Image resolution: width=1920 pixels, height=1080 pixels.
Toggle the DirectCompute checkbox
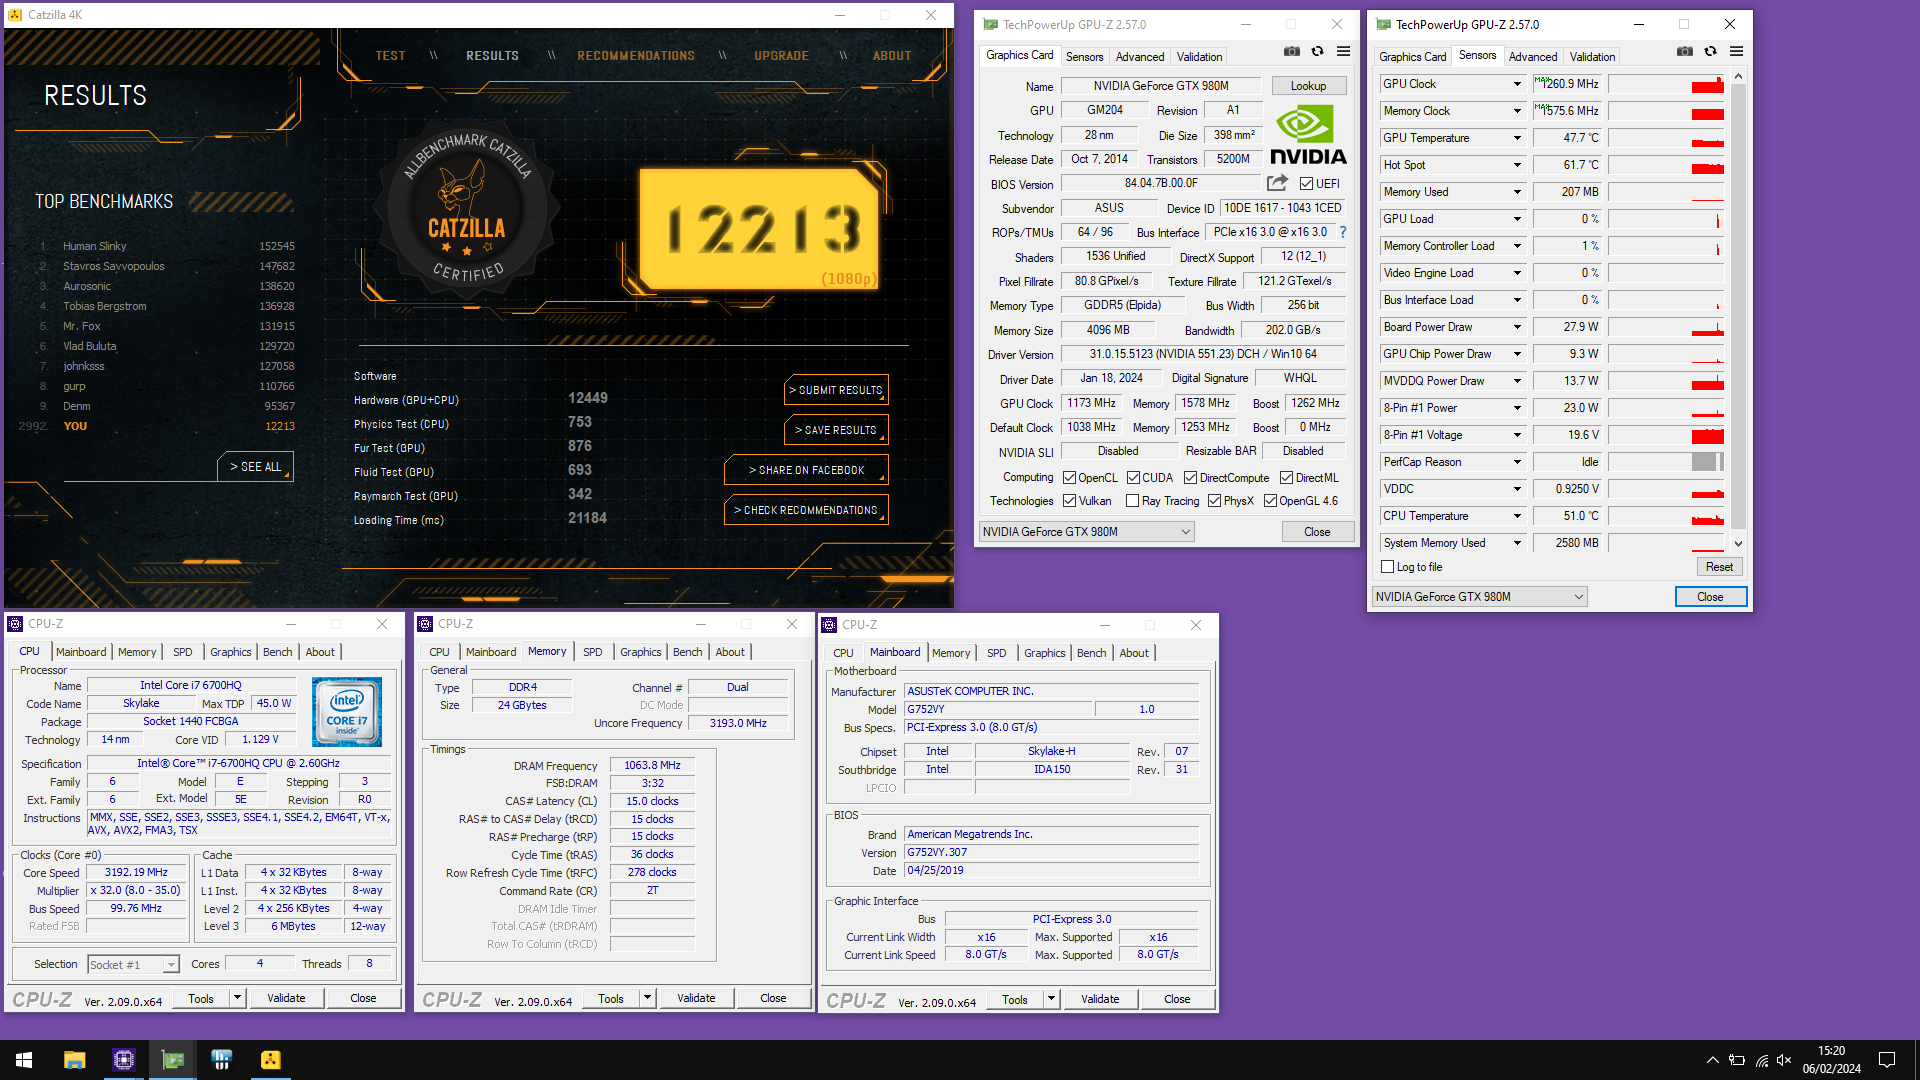click(1190, 478)
